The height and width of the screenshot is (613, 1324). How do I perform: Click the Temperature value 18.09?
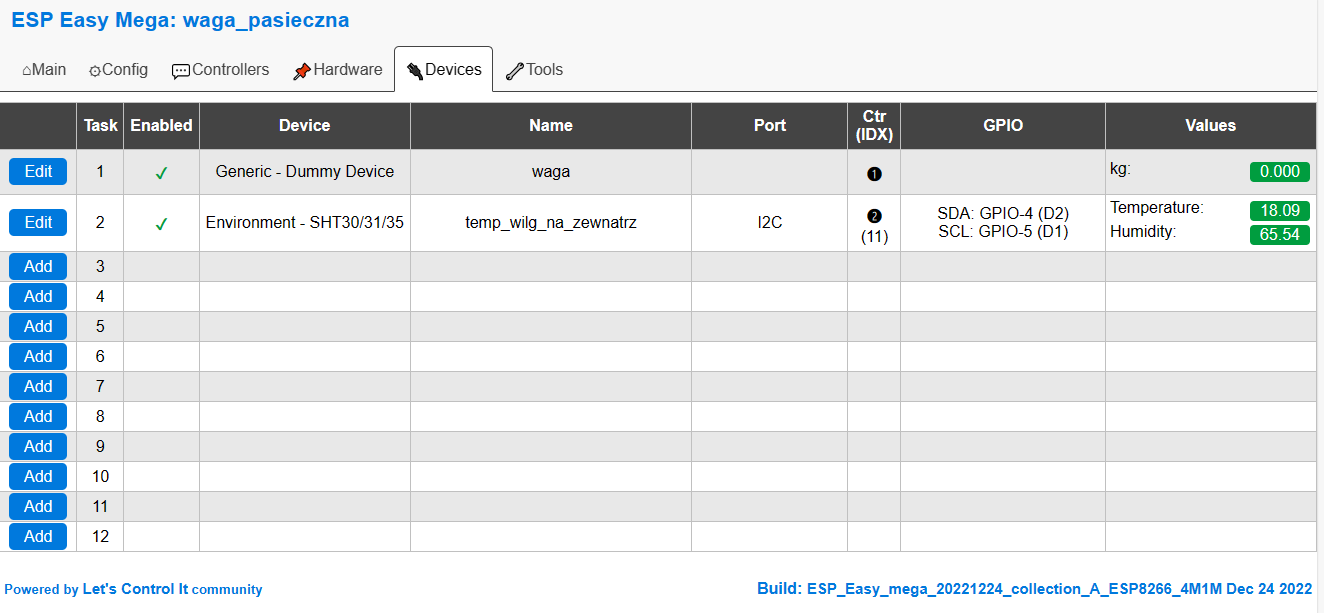pyautogui.click(x=1280, y=211)
